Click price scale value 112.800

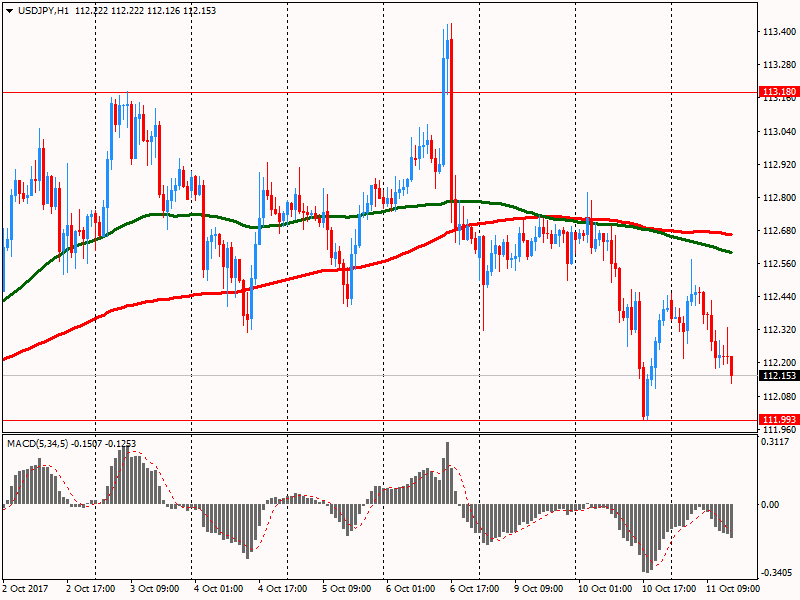click(779, 198)
